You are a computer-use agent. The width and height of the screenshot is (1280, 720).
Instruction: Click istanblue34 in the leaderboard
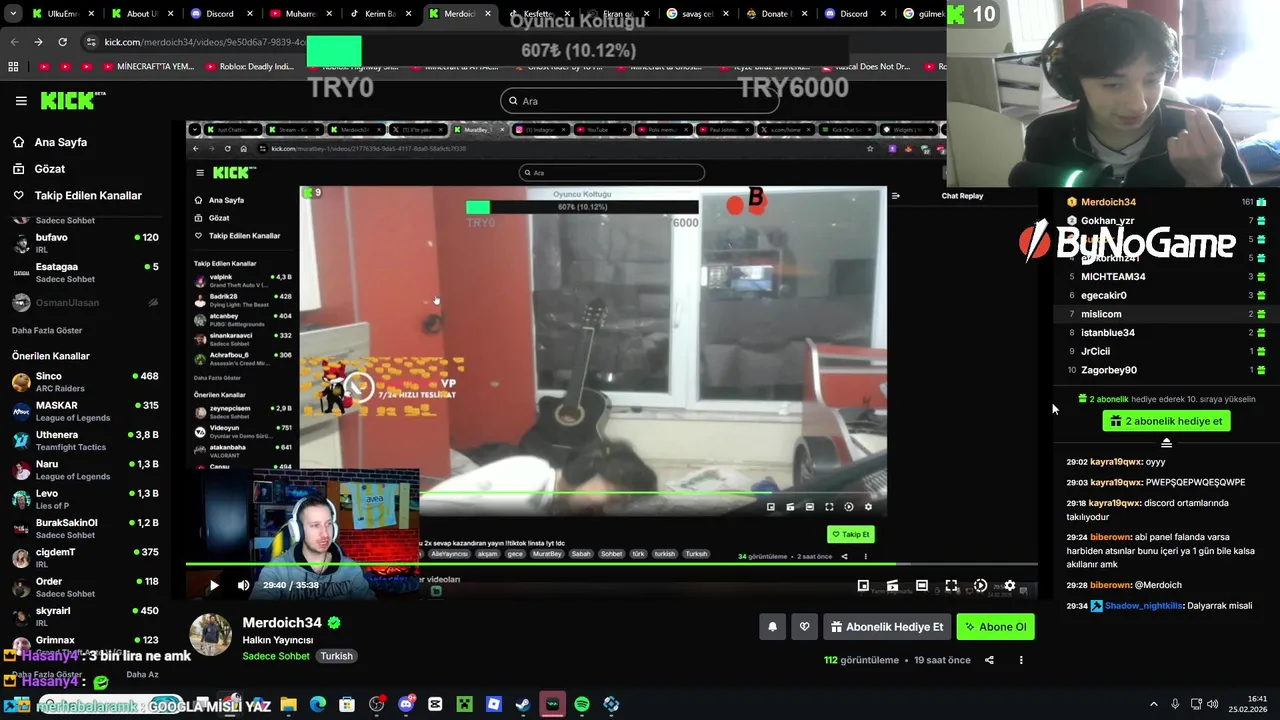point(1108,332)
